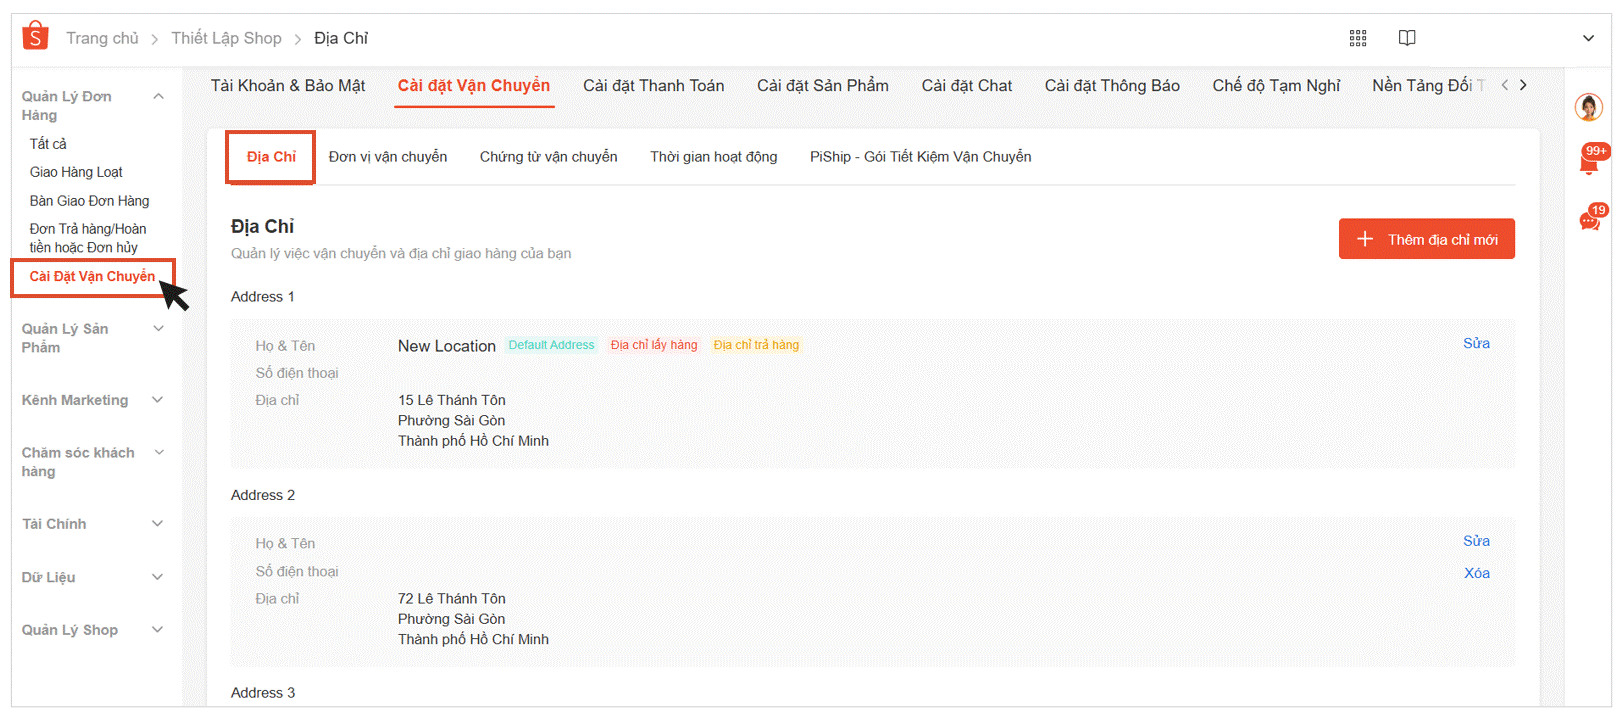This screenshot has height=720, width=1623.
Task: Expand the Tài Chính sidebar section
Action: [158, 524]
